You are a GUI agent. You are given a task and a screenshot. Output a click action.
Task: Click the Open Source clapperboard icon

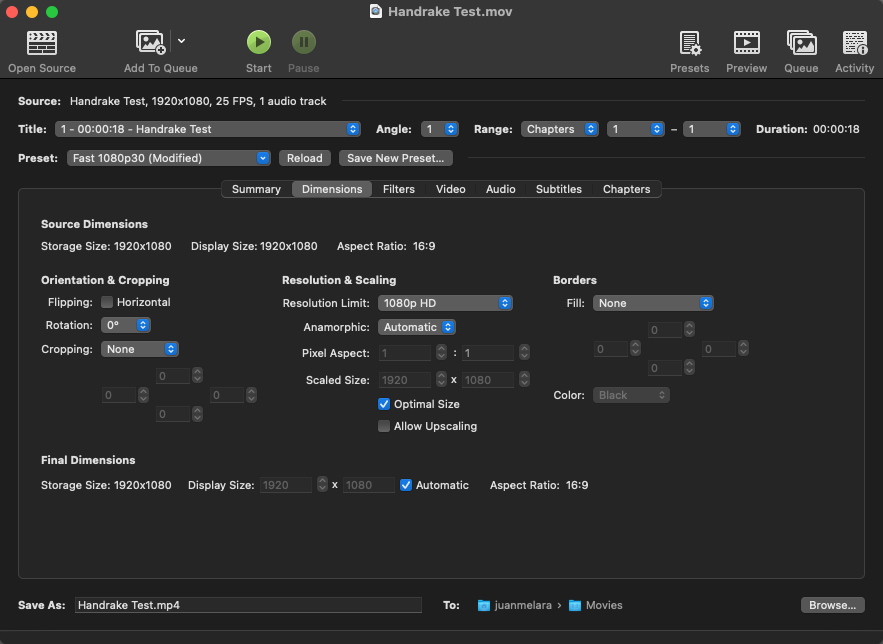(41, 43)
